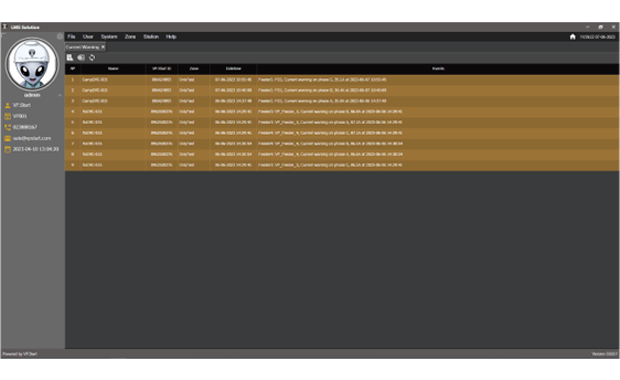Click the clock display in top-right corner
Viewport: 620px width, 380px height.
click(x=597, y=37)
